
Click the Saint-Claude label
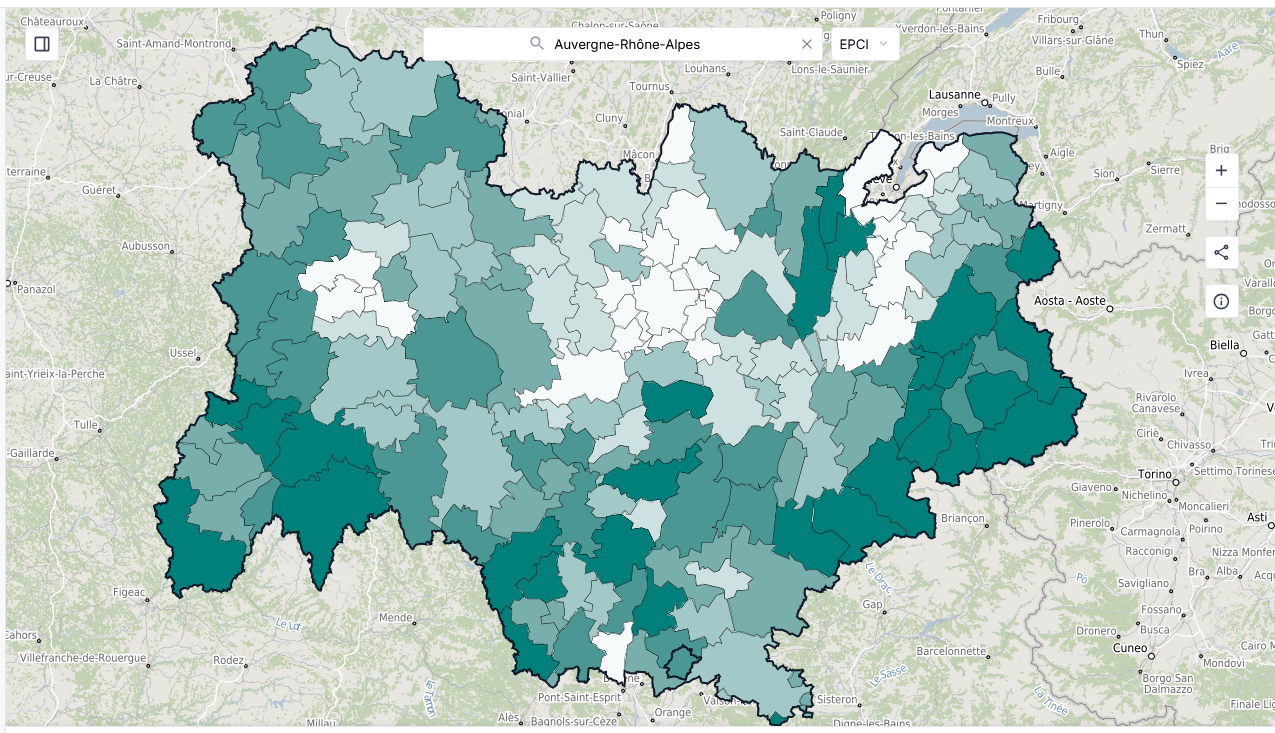(x=811, y=132)
